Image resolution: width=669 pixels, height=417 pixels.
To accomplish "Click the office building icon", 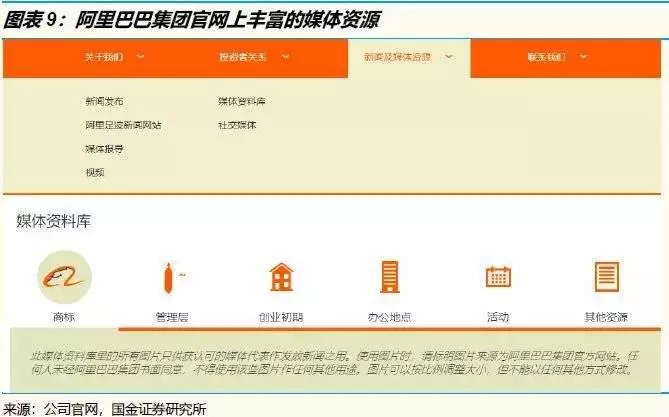I will pyautogui.click(x=390, y=277).
